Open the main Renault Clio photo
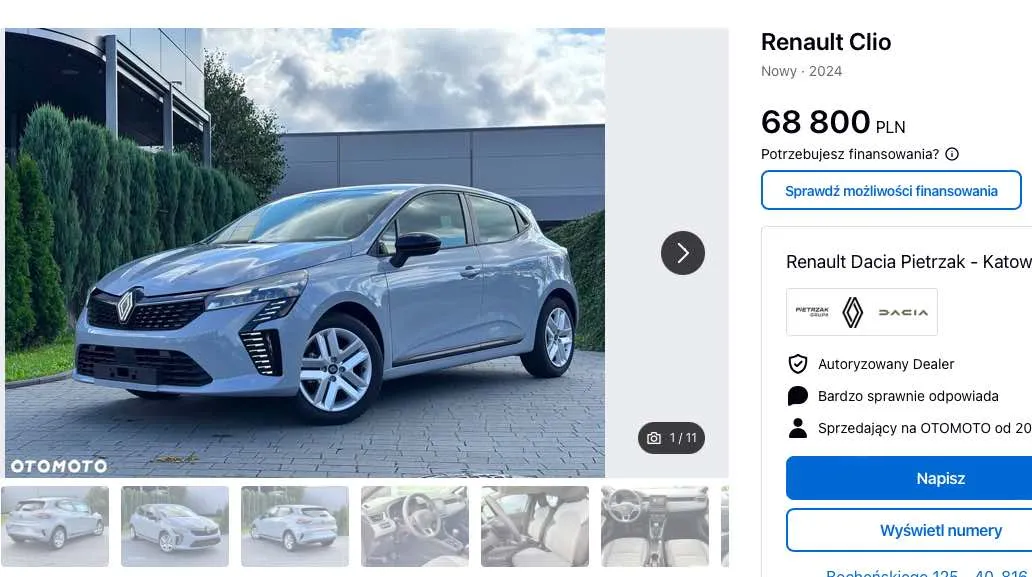 [305, 253]
